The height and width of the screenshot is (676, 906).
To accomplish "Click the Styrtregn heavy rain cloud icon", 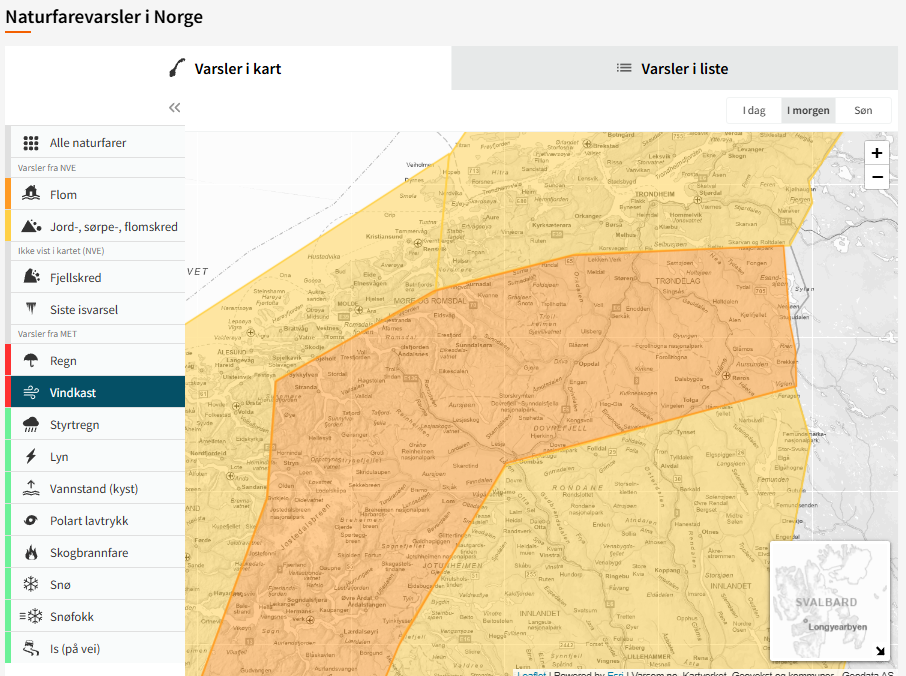I will click(31, 425).
